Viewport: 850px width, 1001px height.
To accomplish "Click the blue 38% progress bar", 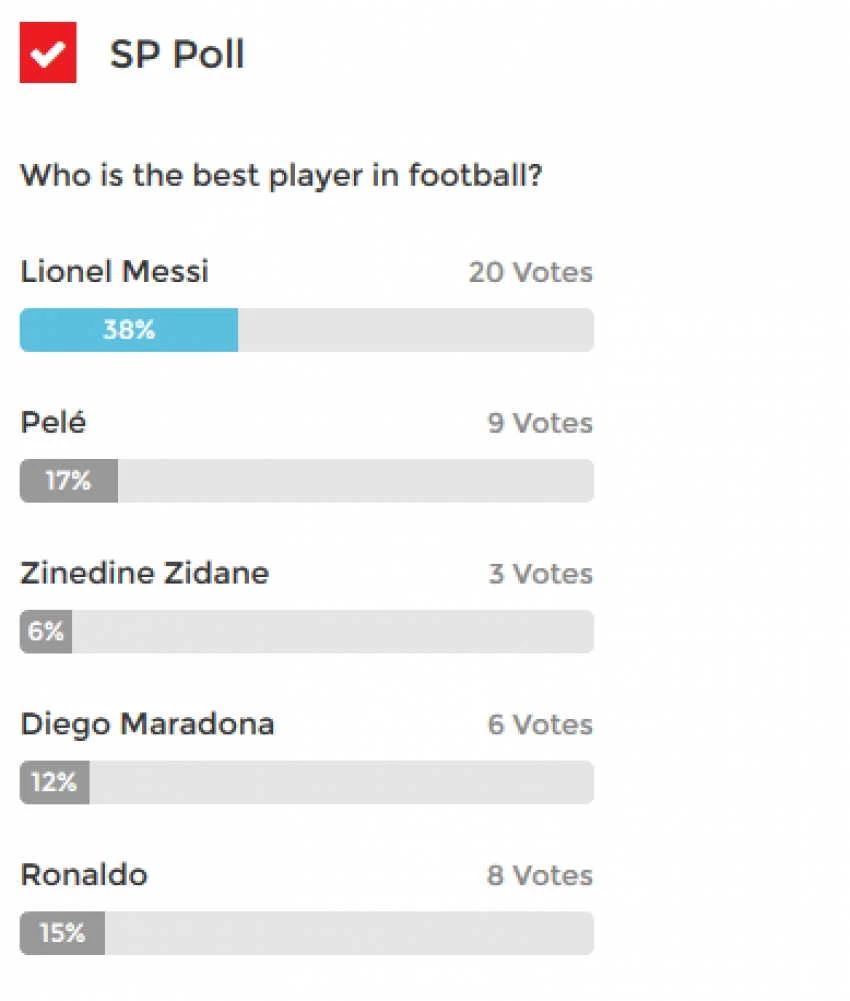I will (129, 330).
